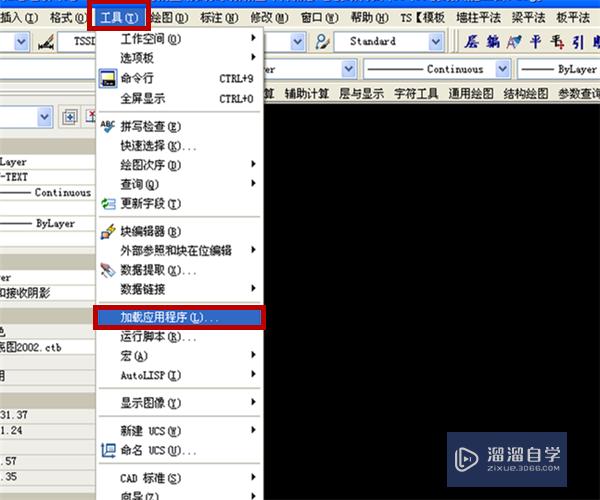Viewport: 600px width, 500px height.
Task: Click the 命令行 window icon
Action: tap(108, 78)
